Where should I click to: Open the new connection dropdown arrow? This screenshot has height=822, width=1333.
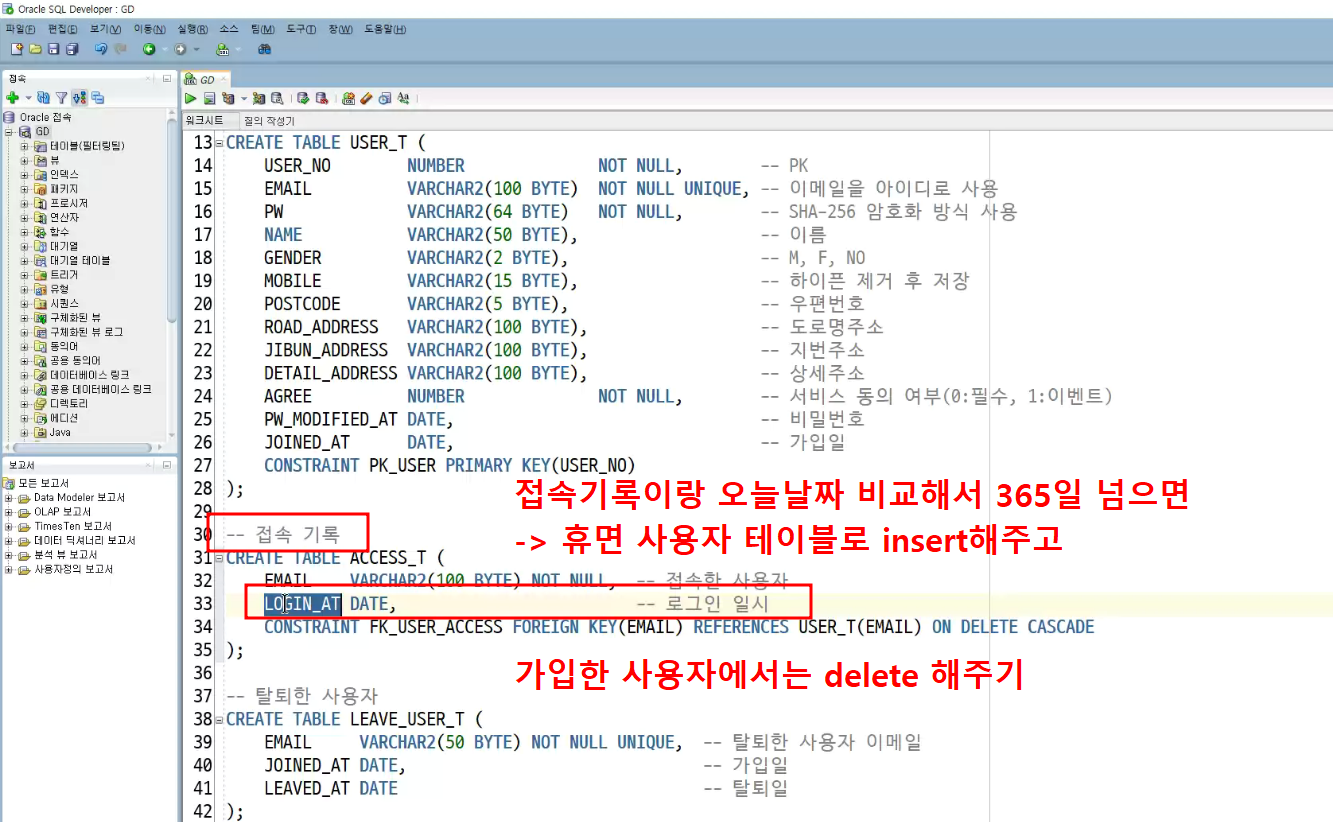coord(28,98)
